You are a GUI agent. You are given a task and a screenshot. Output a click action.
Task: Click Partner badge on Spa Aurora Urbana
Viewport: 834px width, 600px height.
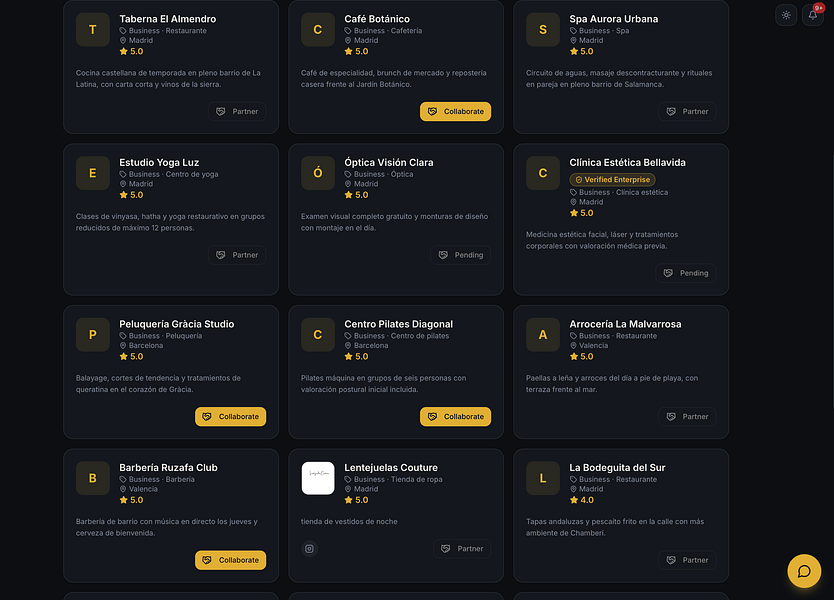click(687, 111)
